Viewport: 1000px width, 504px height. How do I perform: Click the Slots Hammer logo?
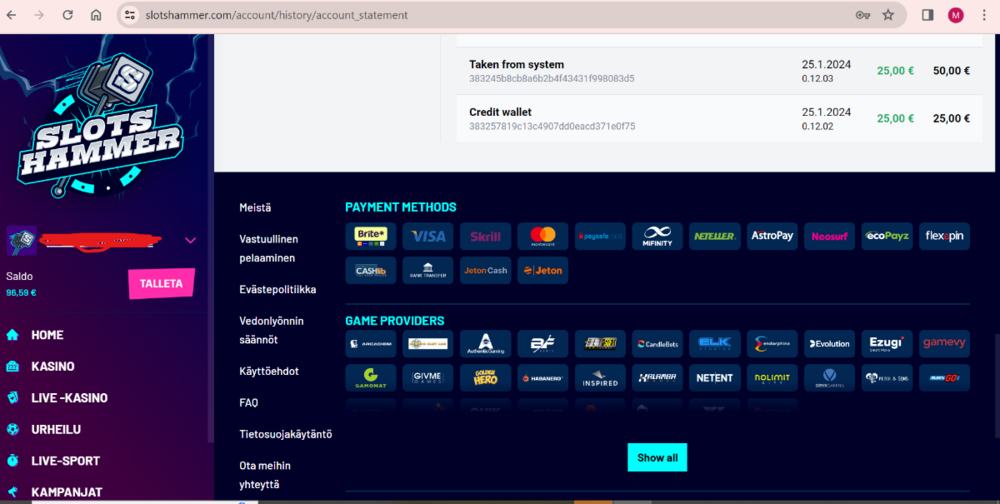tap(102, 124)
